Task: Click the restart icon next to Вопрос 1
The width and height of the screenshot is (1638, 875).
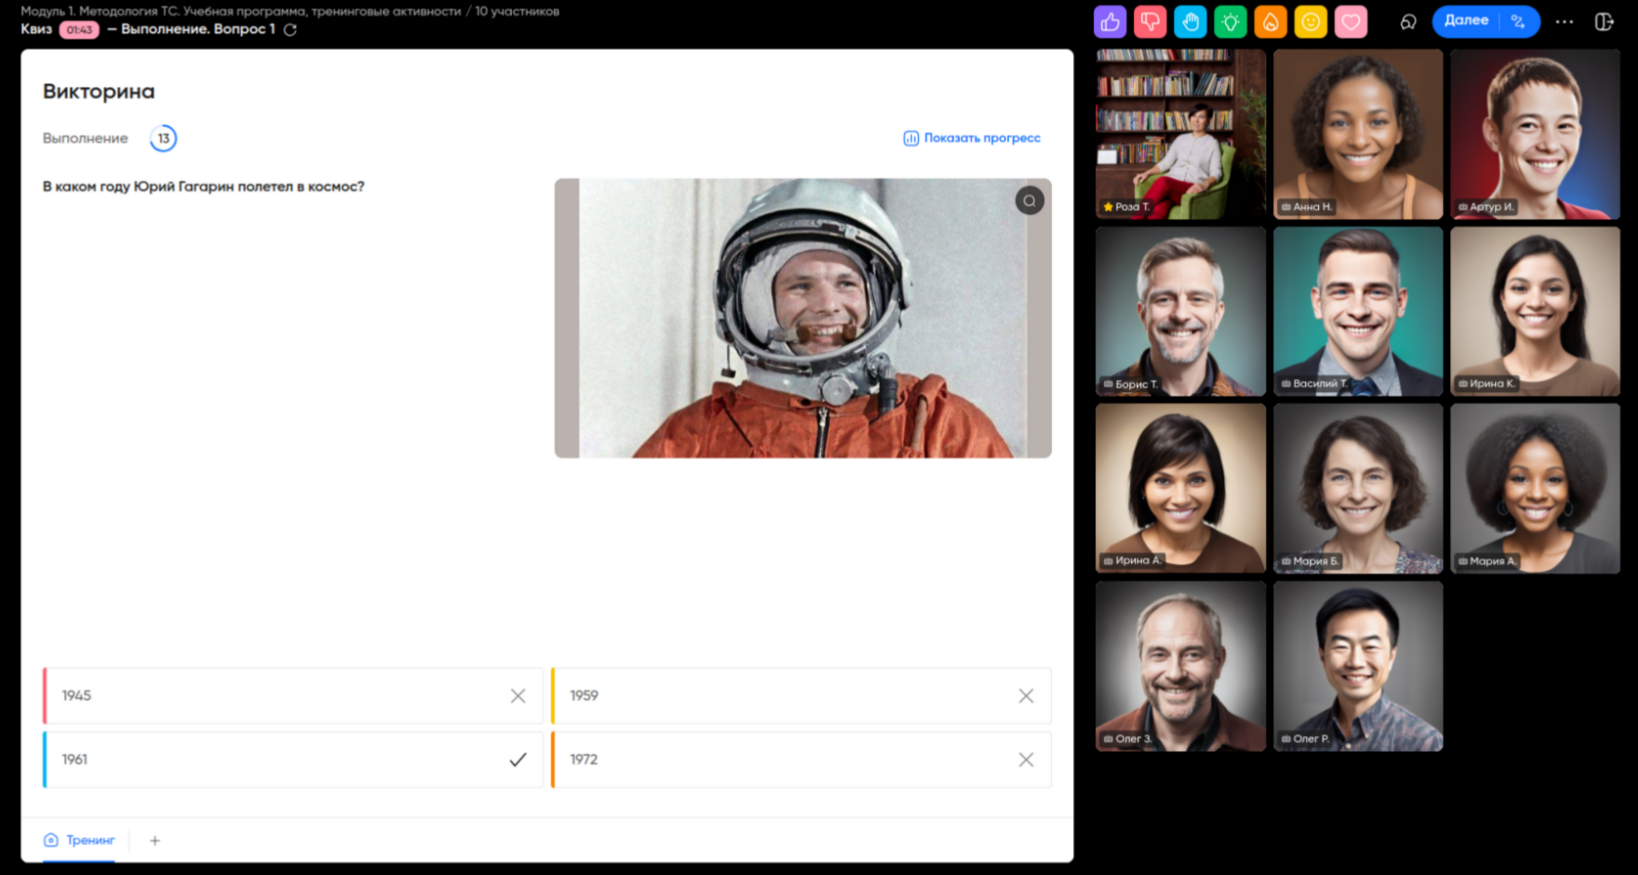Action: [x=290, y=30]
